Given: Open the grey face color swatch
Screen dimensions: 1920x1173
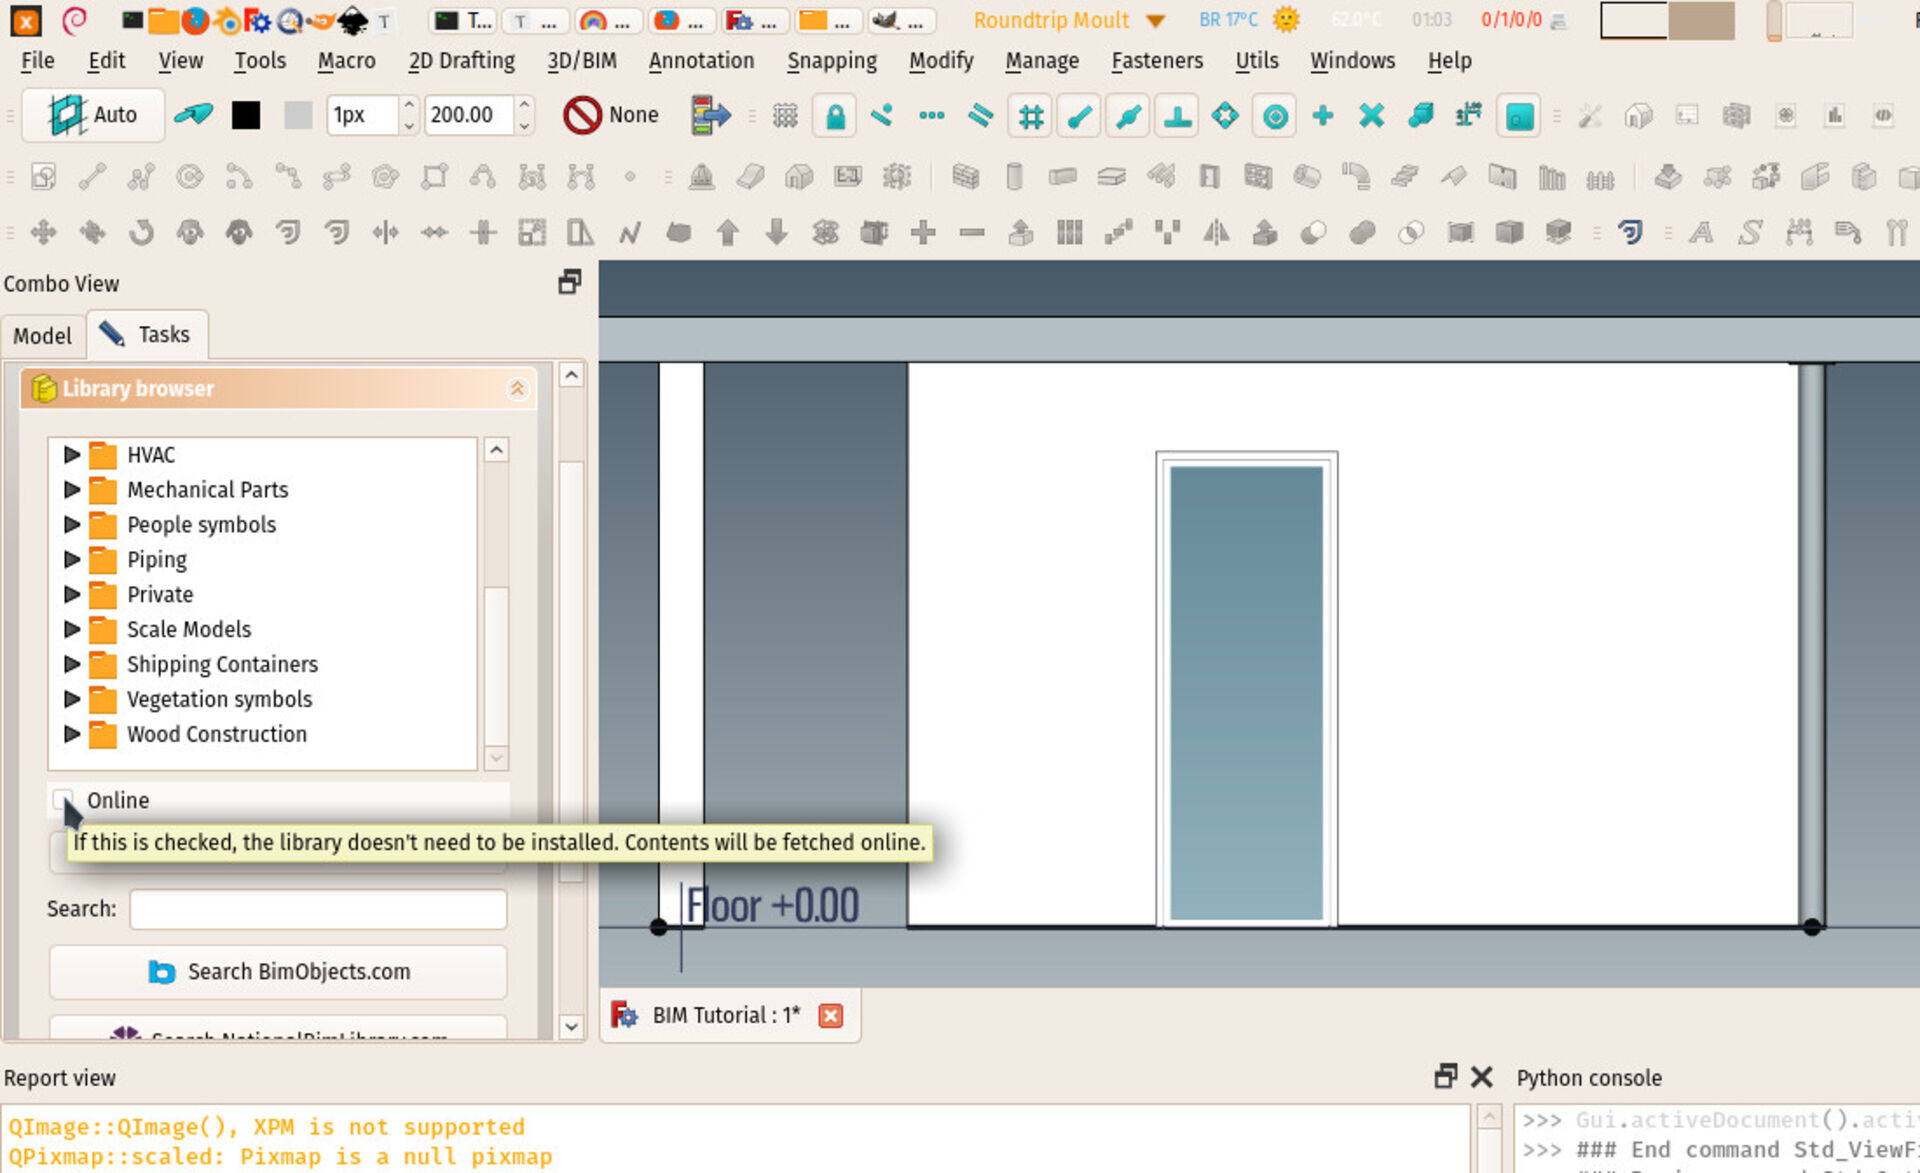Looking at the screenshot, I should click(x=297, y=115).
